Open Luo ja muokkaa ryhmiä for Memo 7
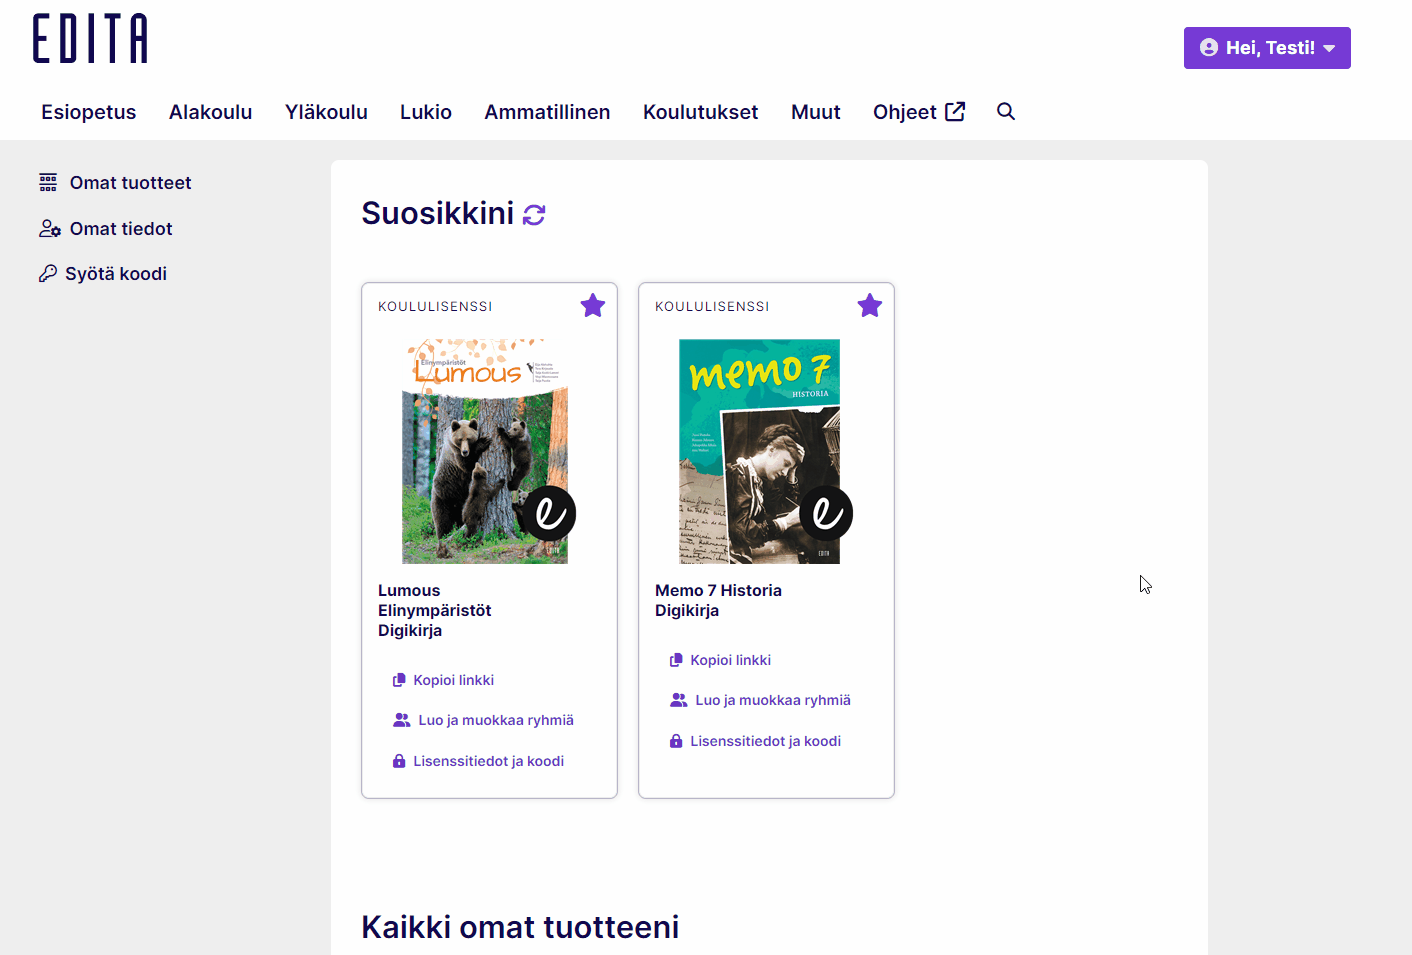This screenshot has width=1412, height=955. 760,700
